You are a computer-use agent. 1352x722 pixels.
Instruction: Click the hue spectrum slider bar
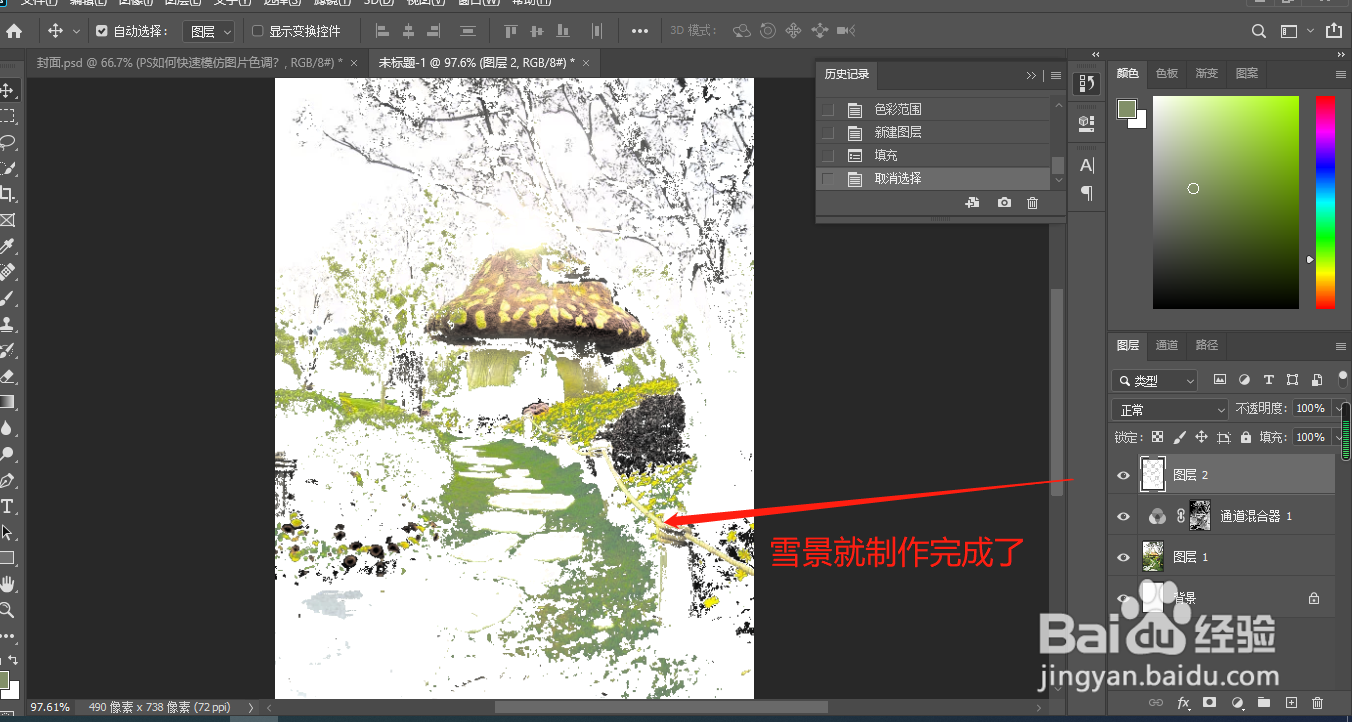pyautogui.click(x=1325, y=203)
